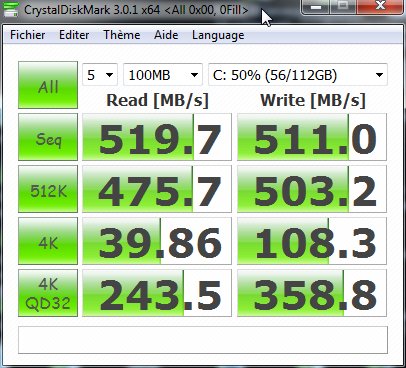Click the 512K read result 475.7

pos(157,189)
